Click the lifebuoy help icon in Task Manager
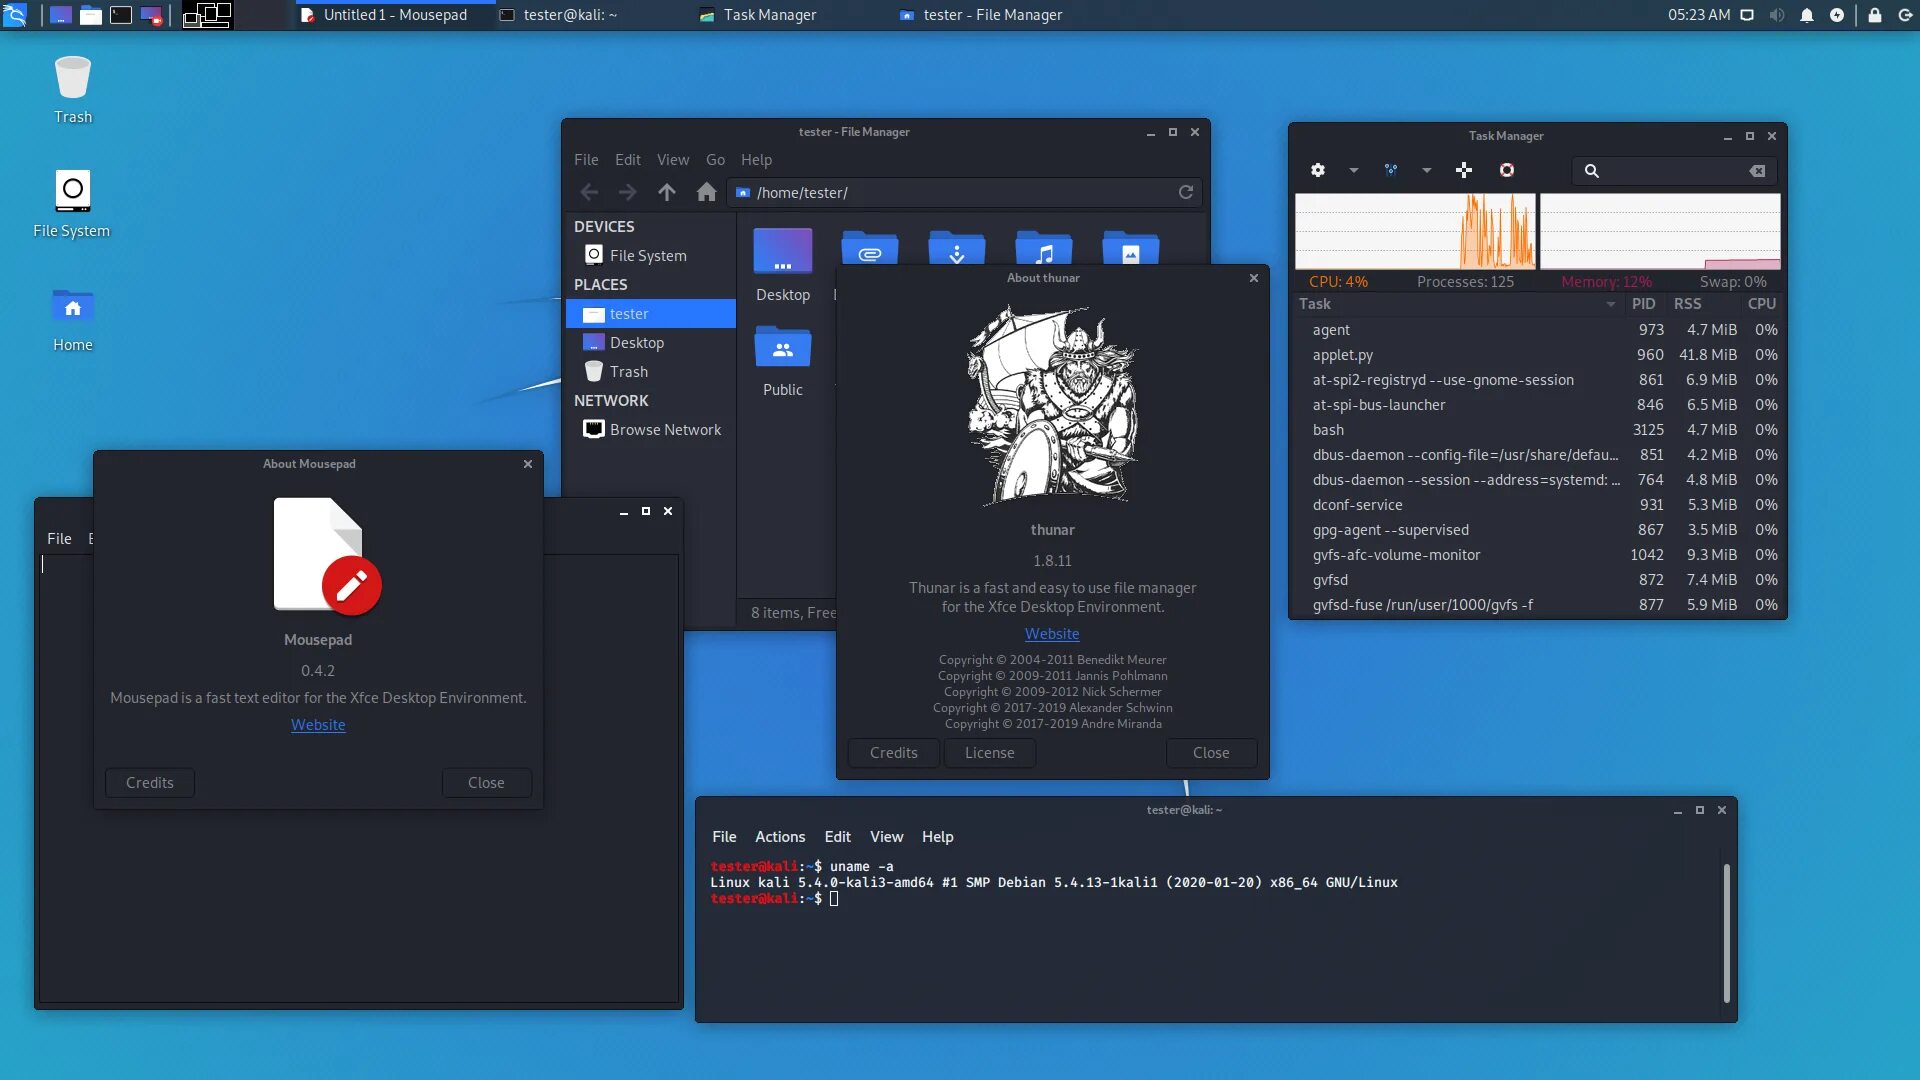 pos(1507,170)
